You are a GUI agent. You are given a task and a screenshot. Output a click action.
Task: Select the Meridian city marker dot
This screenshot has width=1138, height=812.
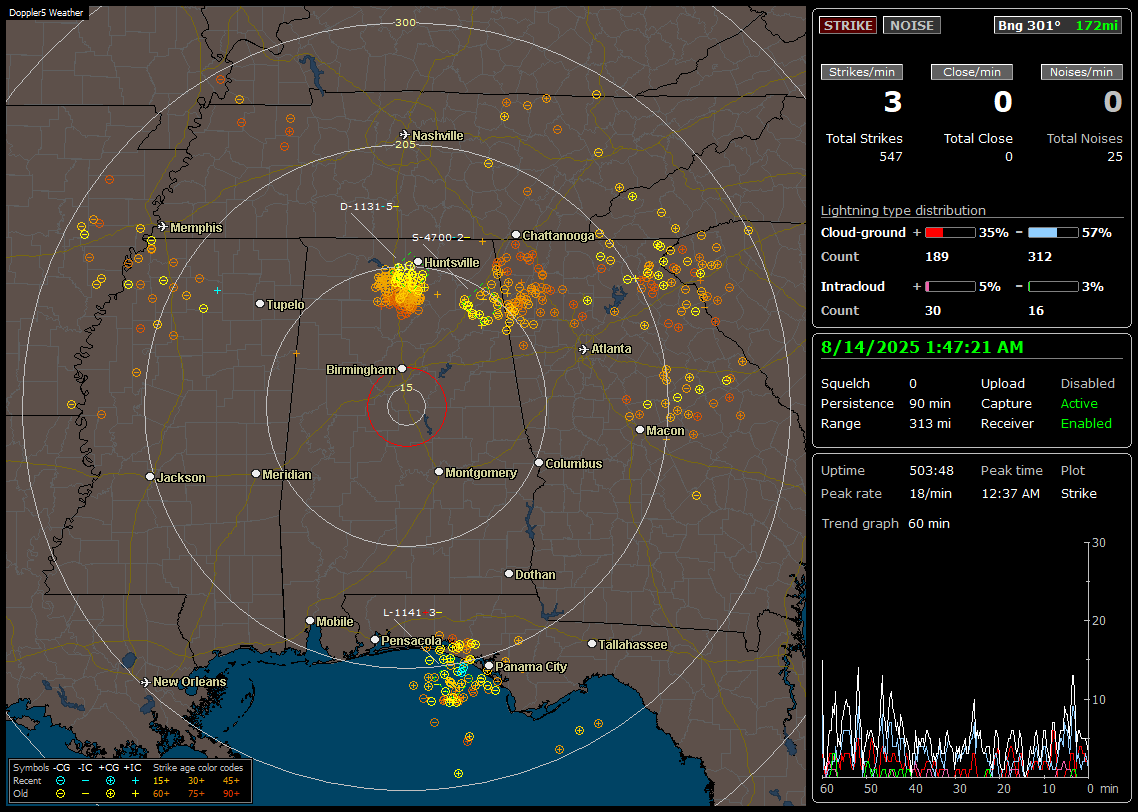255,474
